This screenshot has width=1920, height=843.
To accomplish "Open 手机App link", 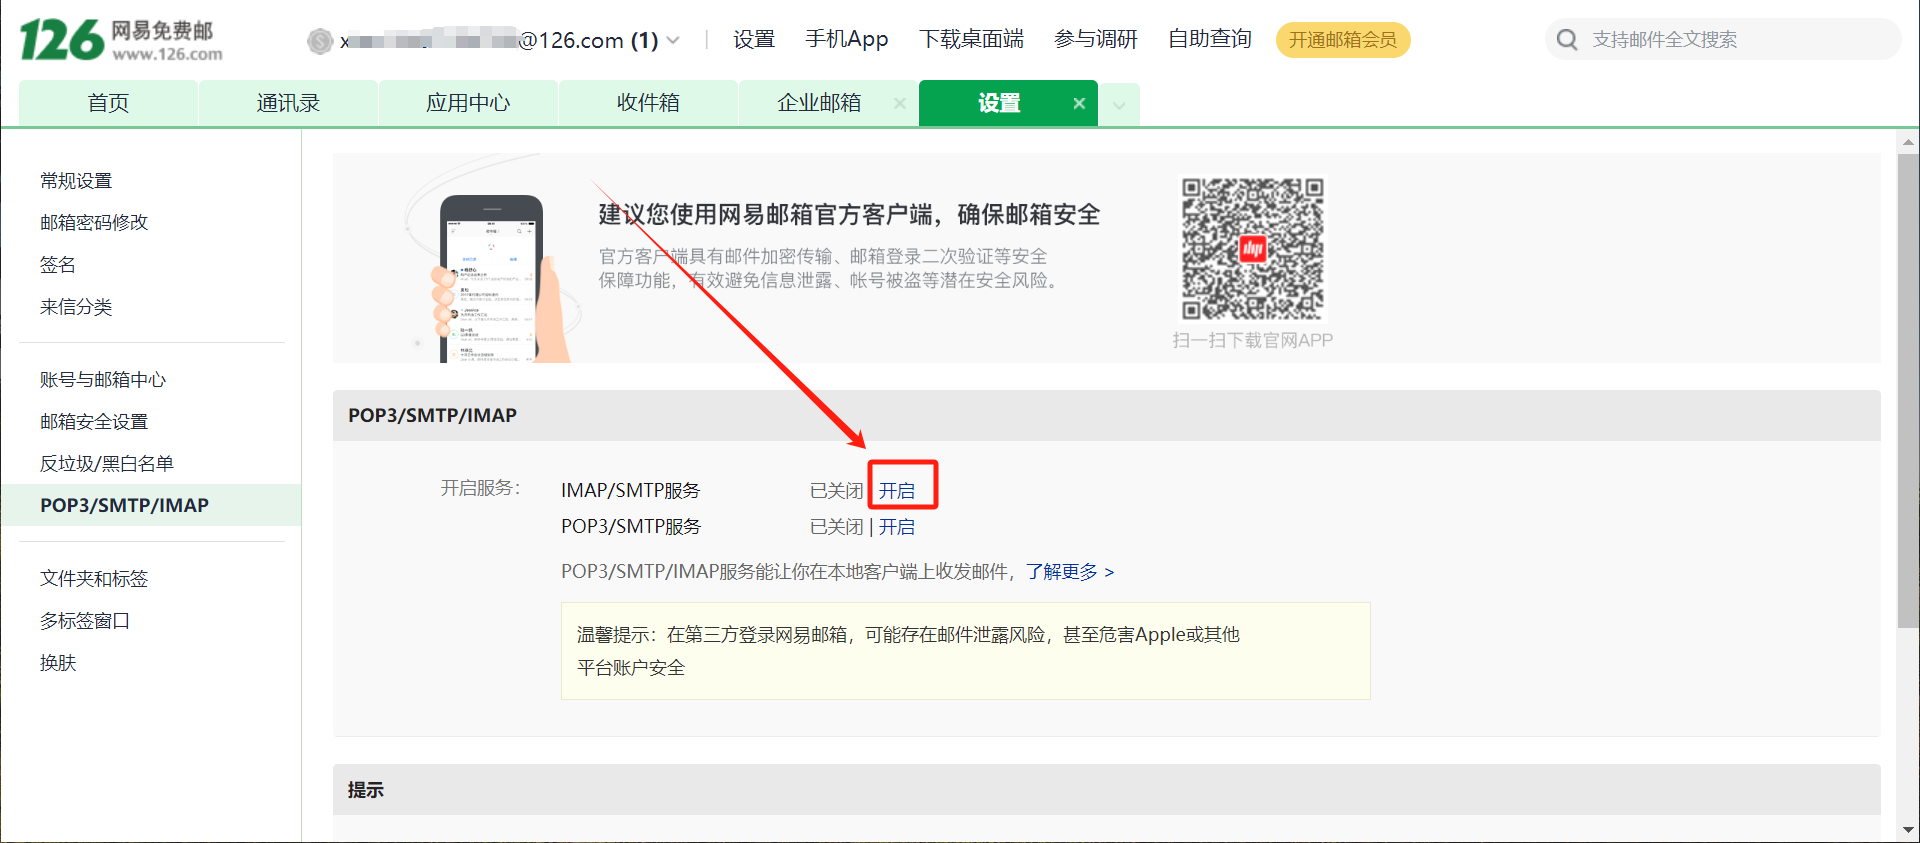I will [847, 40].
